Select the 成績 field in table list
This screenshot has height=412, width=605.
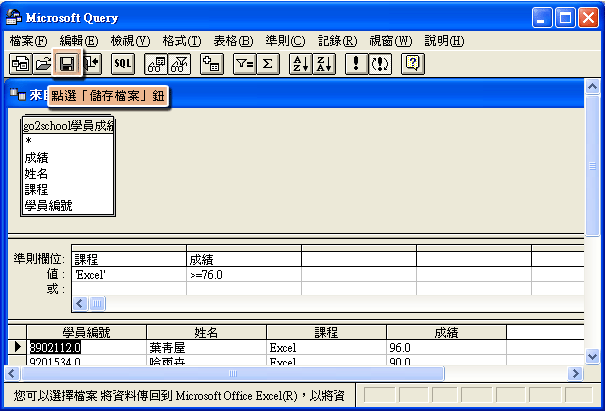(37, 157)
